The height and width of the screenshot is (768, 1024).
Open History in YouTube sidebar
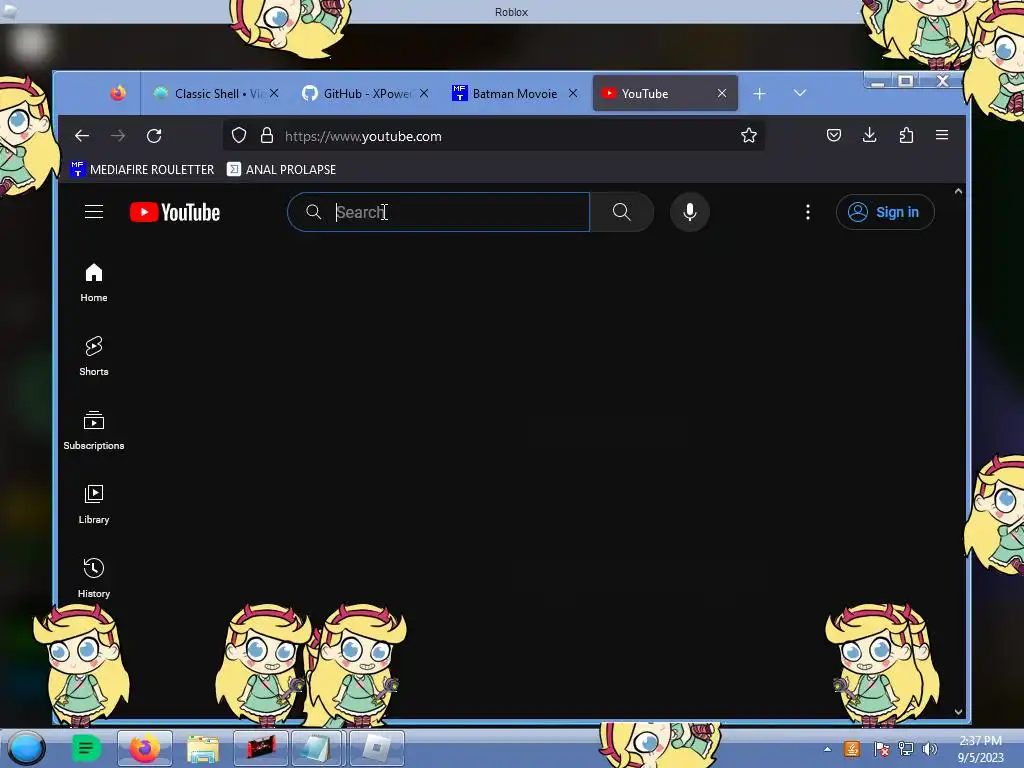coord(94,578)
